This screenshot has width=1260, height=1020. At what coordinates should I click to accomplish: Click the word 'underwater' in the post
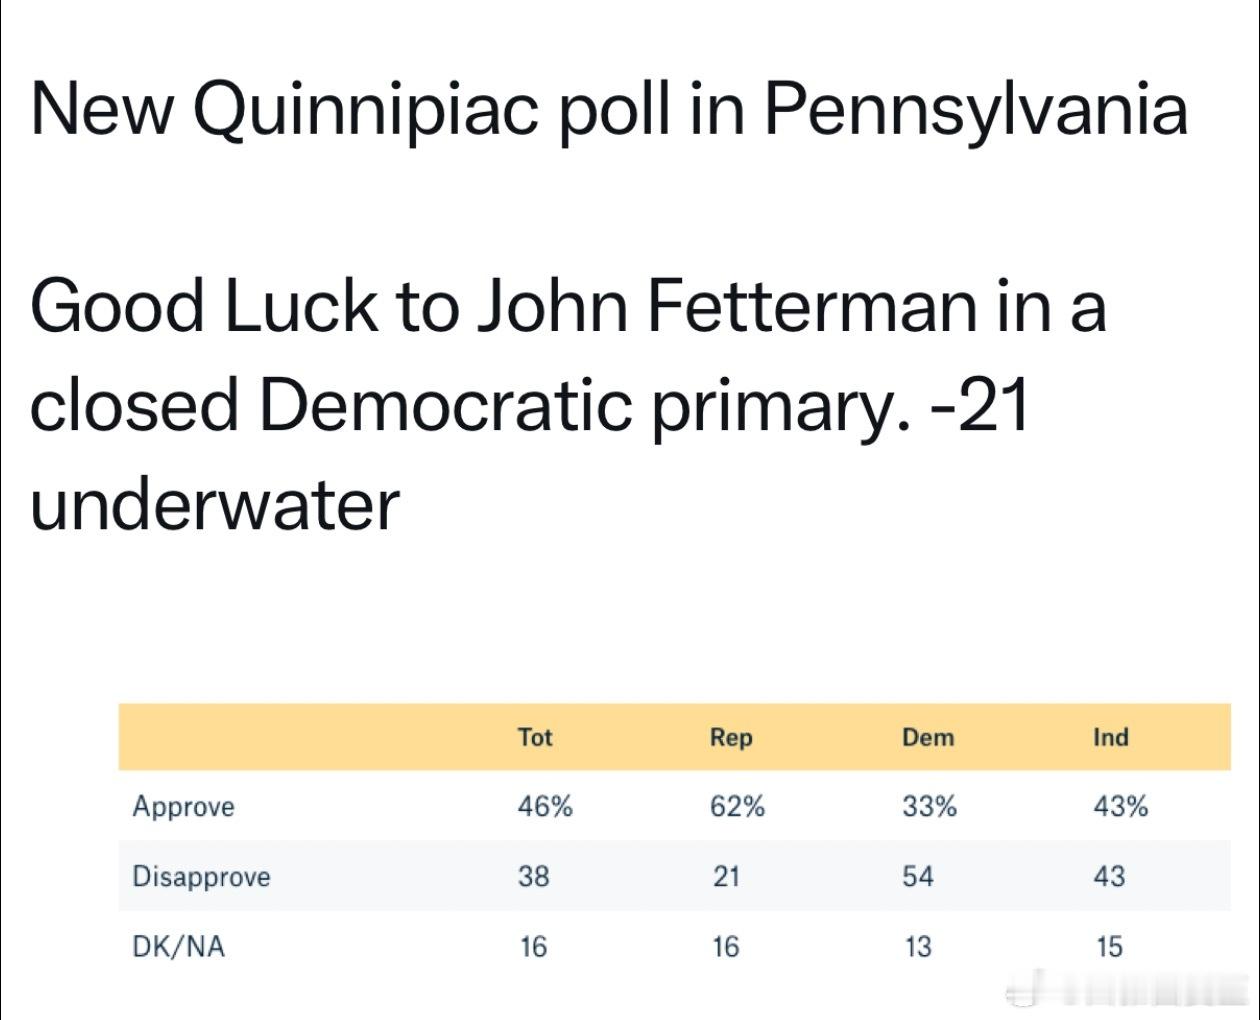(x=215, y=503)
